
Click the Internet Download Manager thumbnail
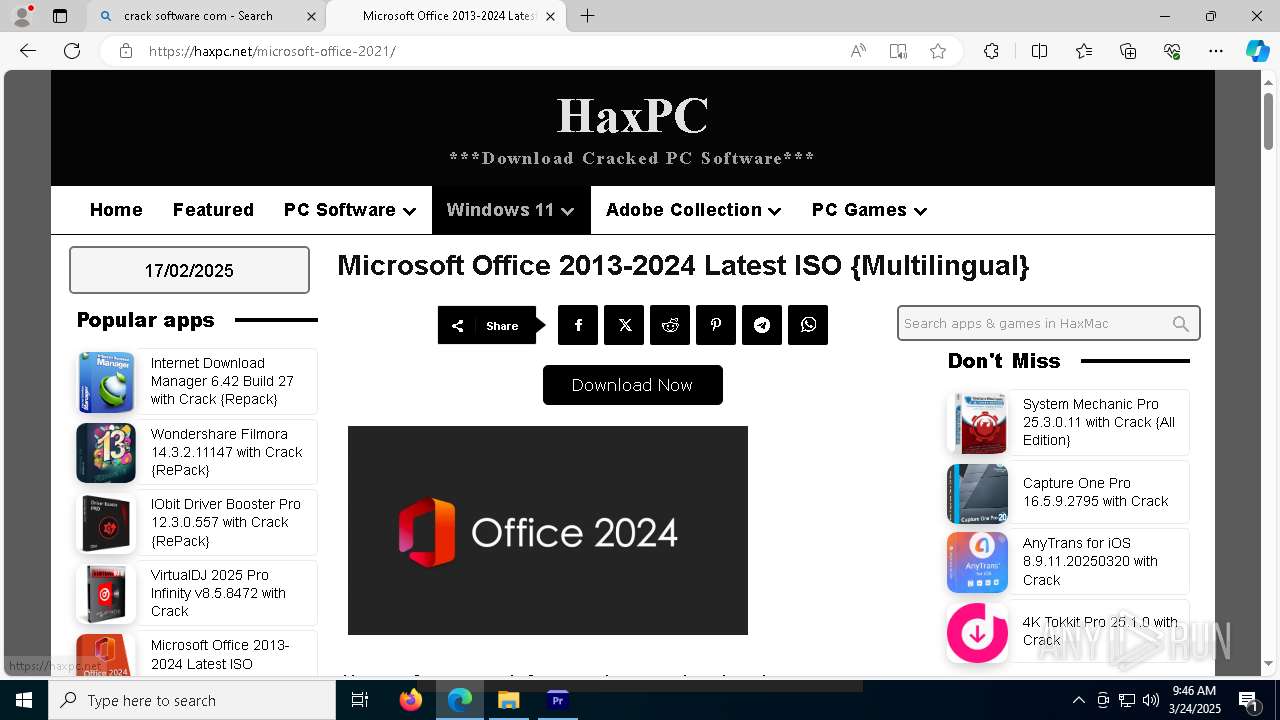106,382
